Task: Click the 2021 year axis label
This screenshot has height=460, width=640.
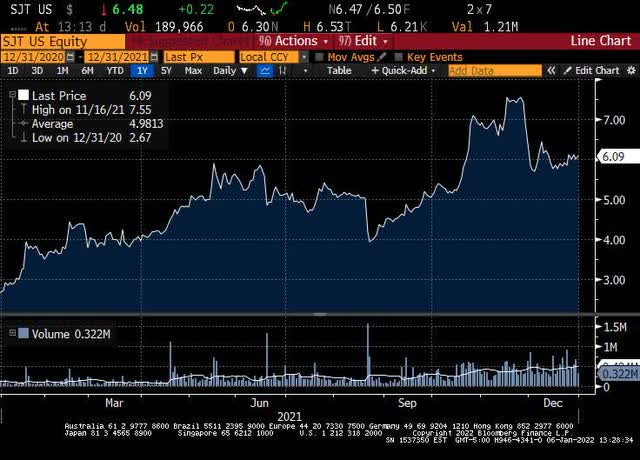Action: [x=289, y=416]
